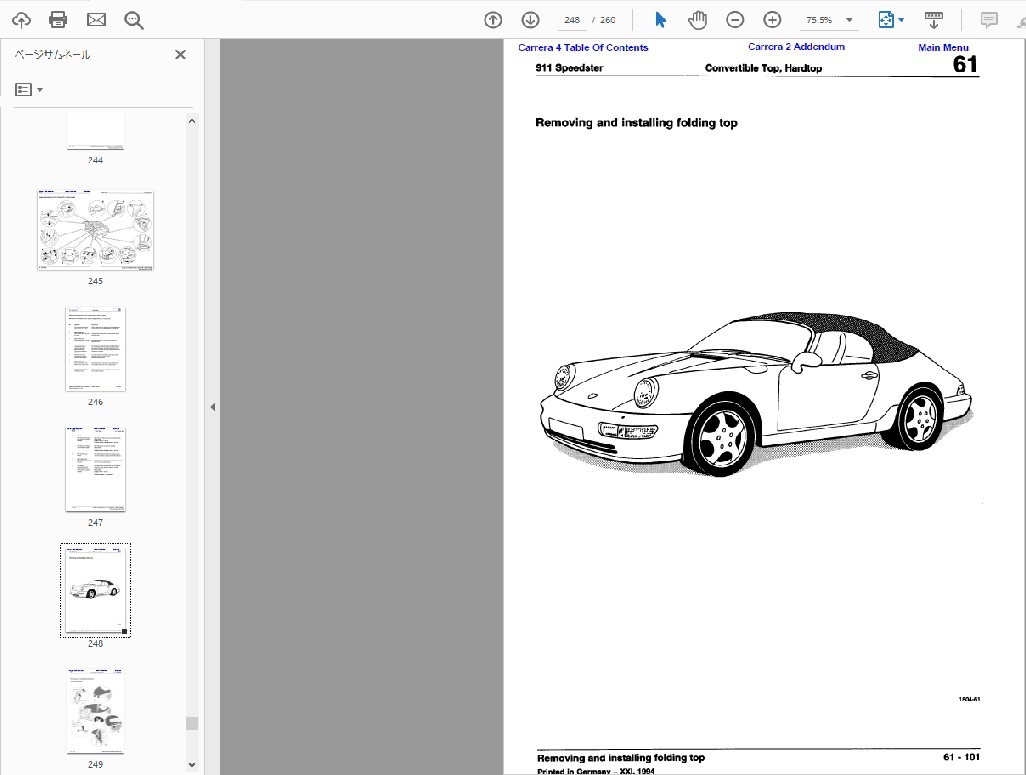Click the '911 Speedster' header text
The height and width of the screenshot is (775, 1026).
[569, 68]
